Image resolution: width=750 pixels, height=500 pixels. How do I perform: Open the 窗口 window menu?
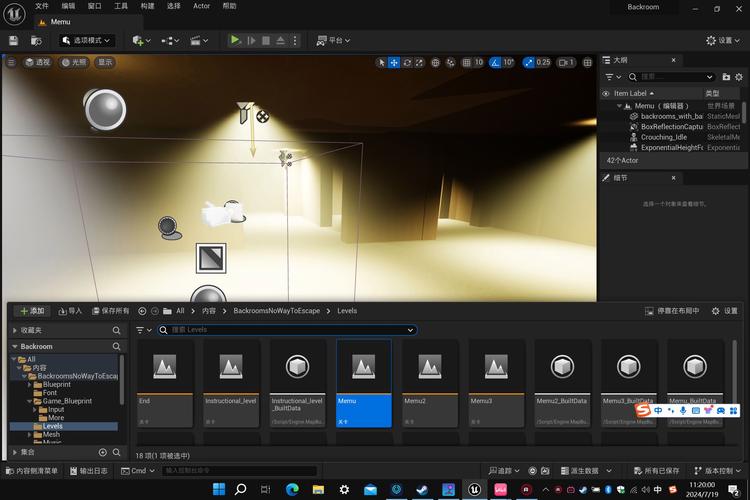pos(95,6)
